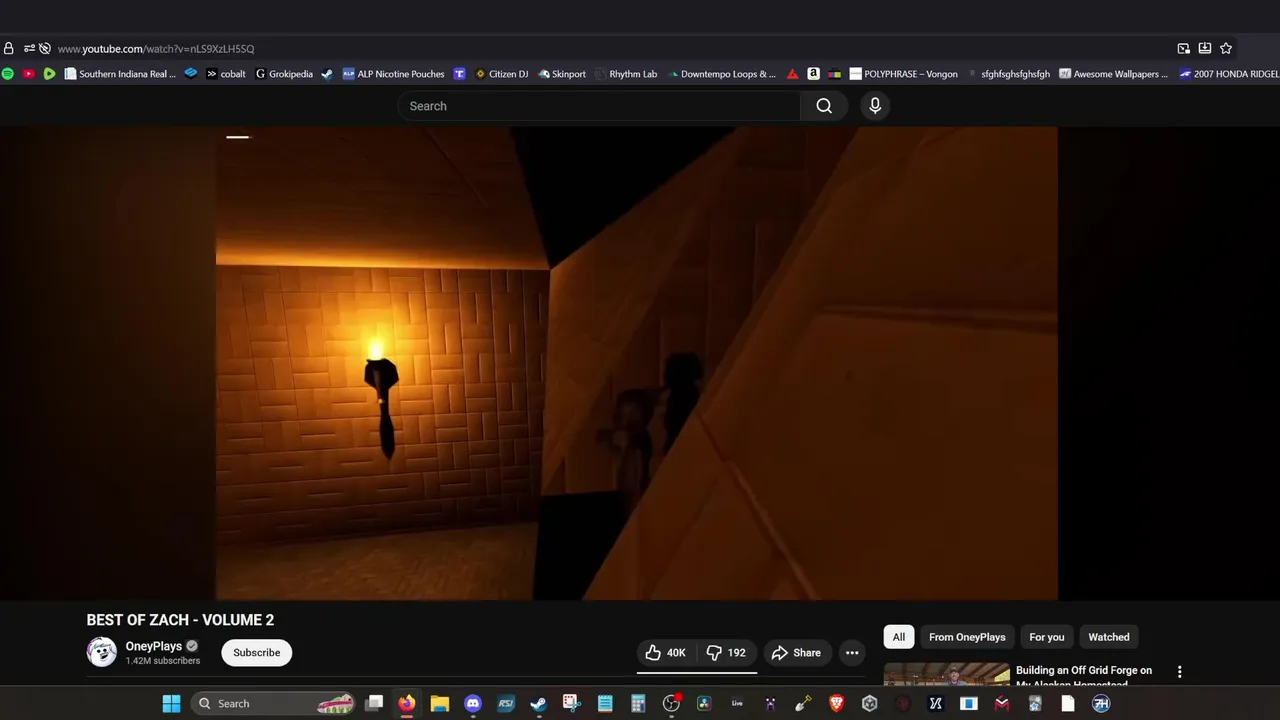Open Discord from the taskbar

pyautogui.click(x=473, y=704)
